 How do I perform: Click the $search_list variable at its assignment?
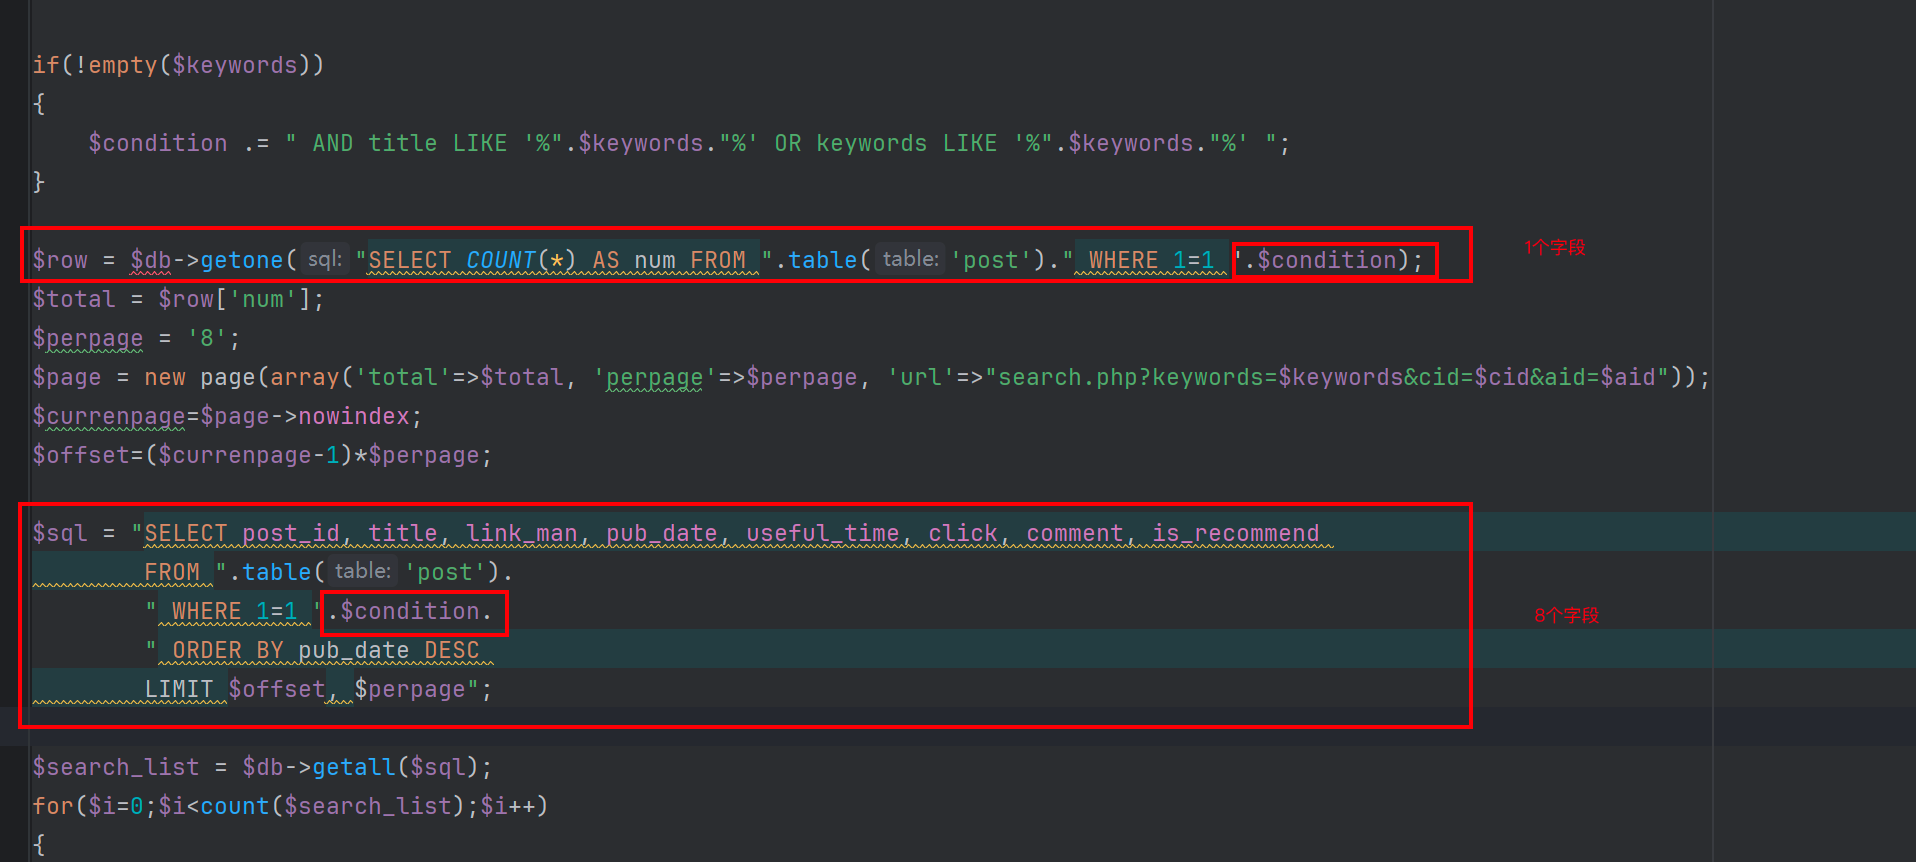(x=116, y=767)
